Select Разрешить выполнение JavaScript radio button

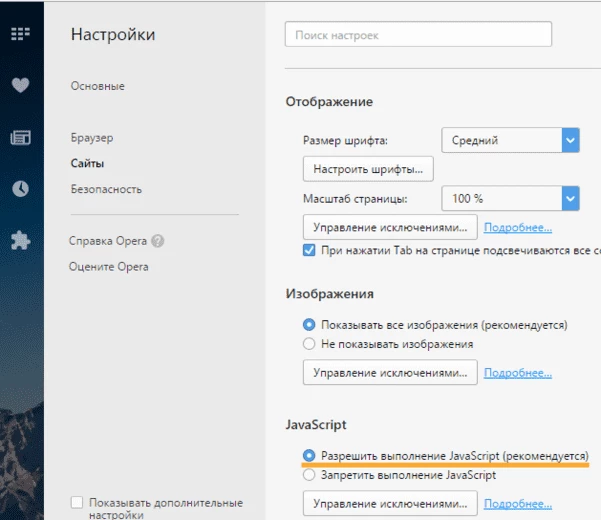tap(309, 455)
